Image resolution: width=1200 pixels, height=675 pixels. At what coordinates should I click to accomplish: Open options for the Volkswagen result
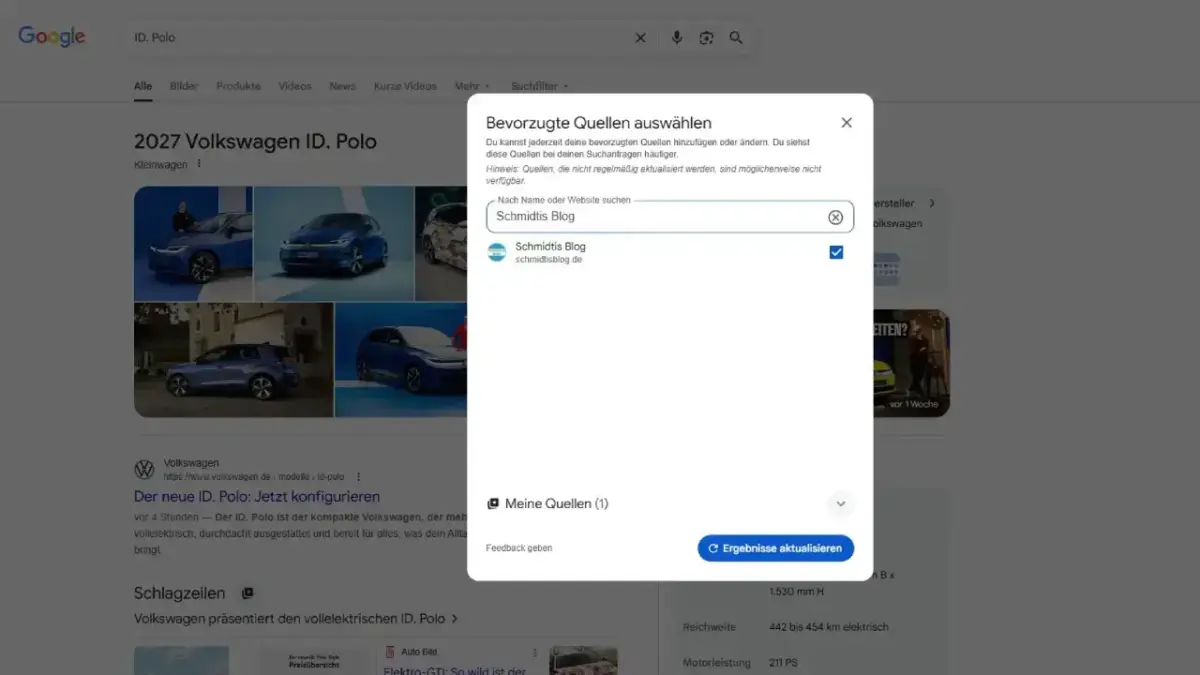(358, 477)
